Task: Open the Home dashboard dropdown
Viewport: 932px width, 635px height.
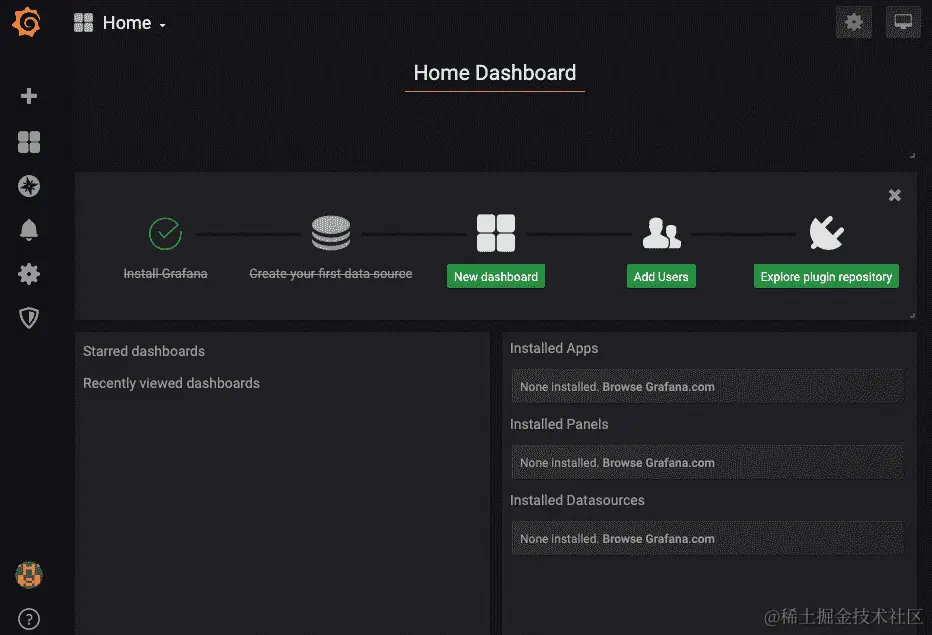Action: [163, 24]
